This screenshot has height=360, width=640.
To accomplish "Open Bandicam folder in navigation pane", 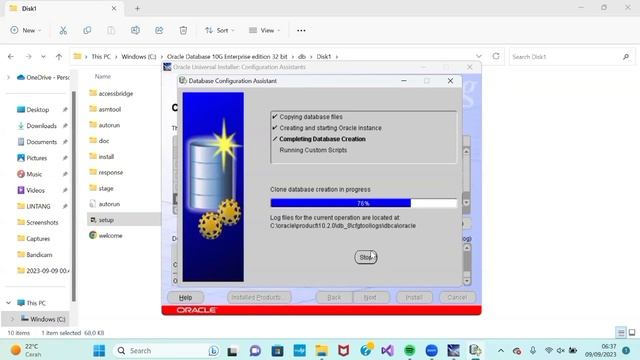I will pos(35,254).
